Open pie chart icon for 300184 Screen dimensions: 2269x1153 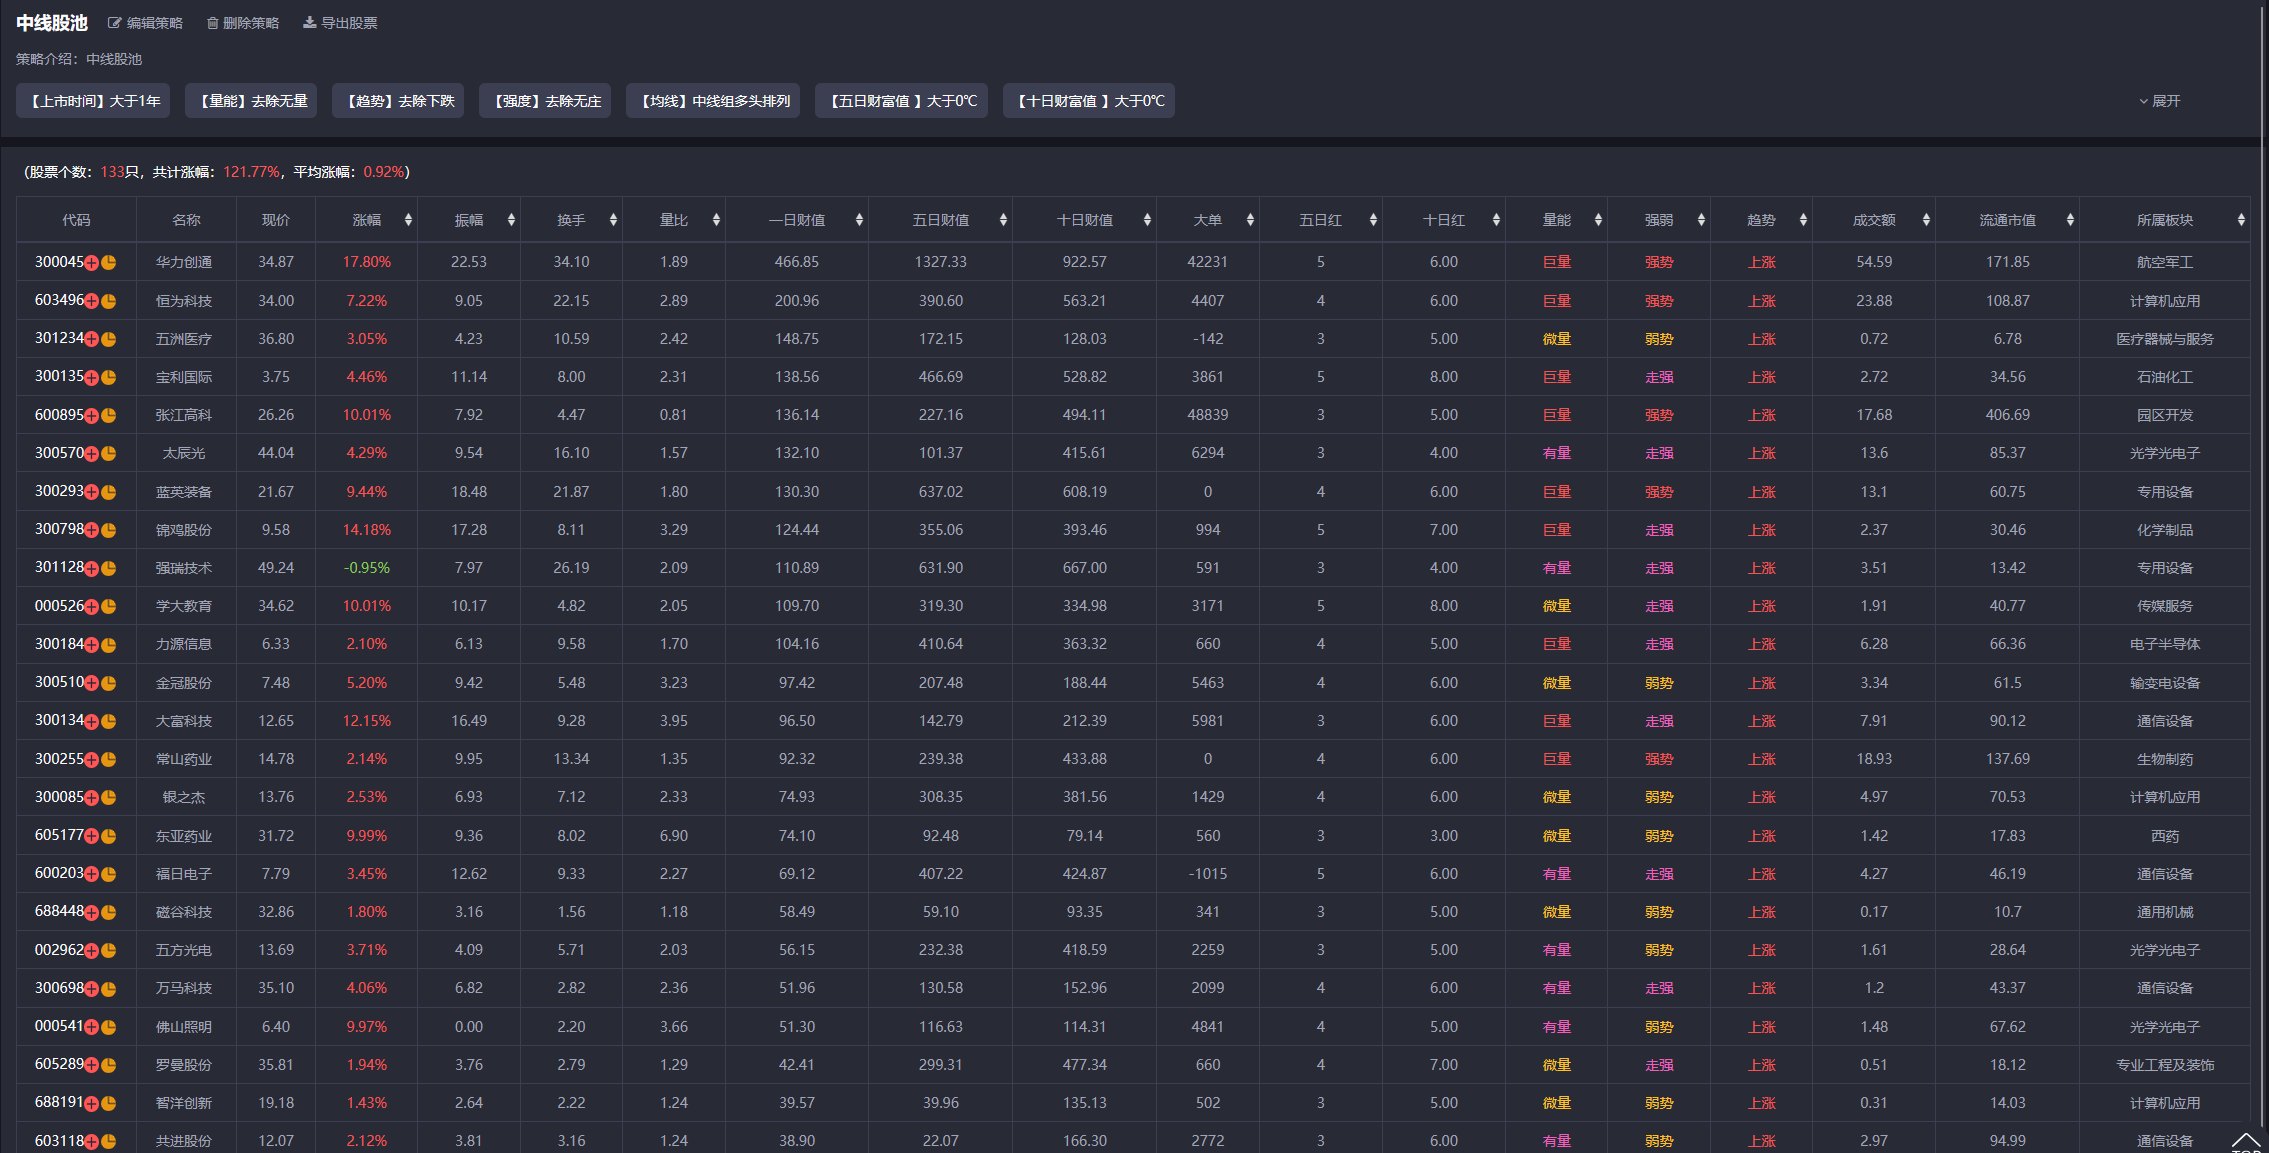click(109, 645)
